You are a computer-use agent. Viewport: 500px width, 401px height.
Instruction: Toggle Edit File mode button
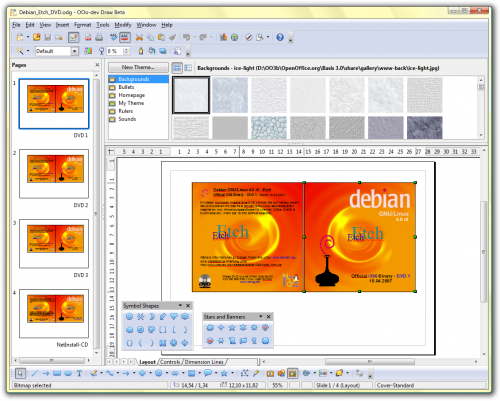pos(73,37)
